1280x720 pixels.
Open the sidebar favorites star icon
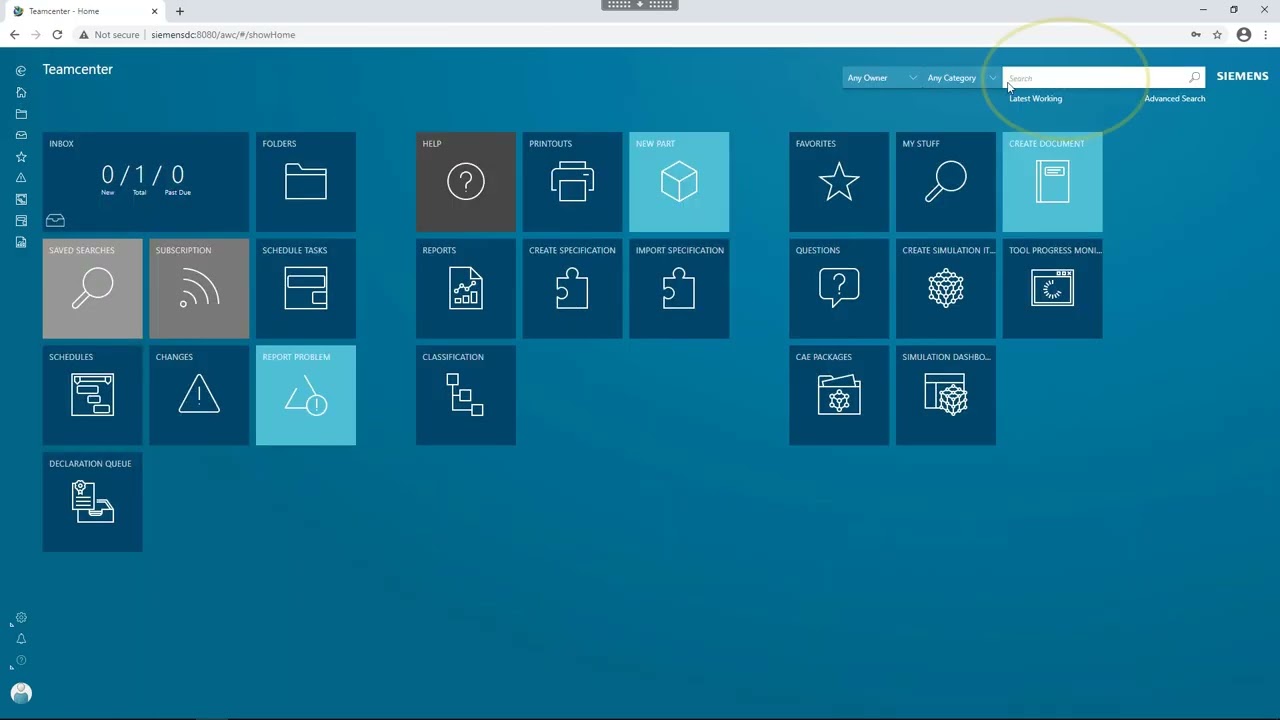click(x=21, y=157)
